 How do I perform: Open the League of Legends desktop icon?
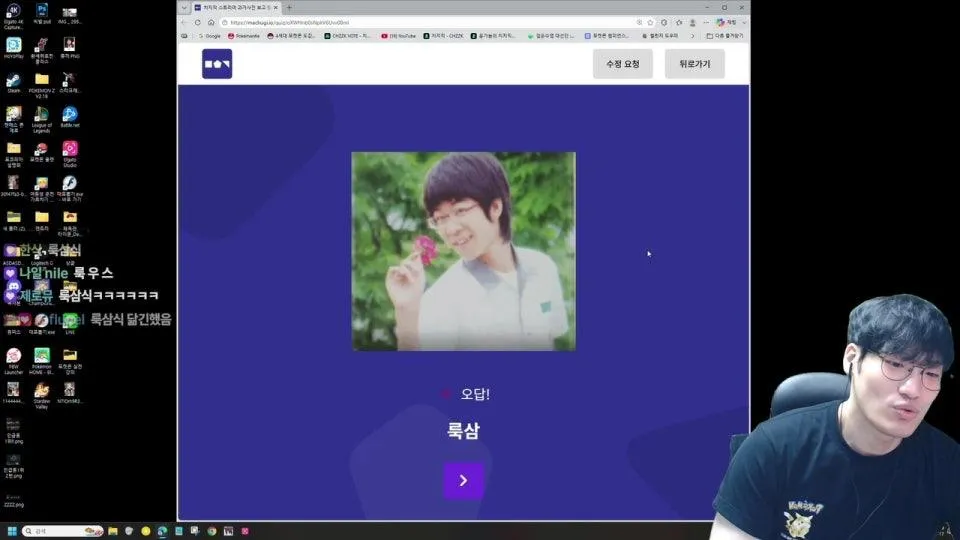[x=42, y=119]
